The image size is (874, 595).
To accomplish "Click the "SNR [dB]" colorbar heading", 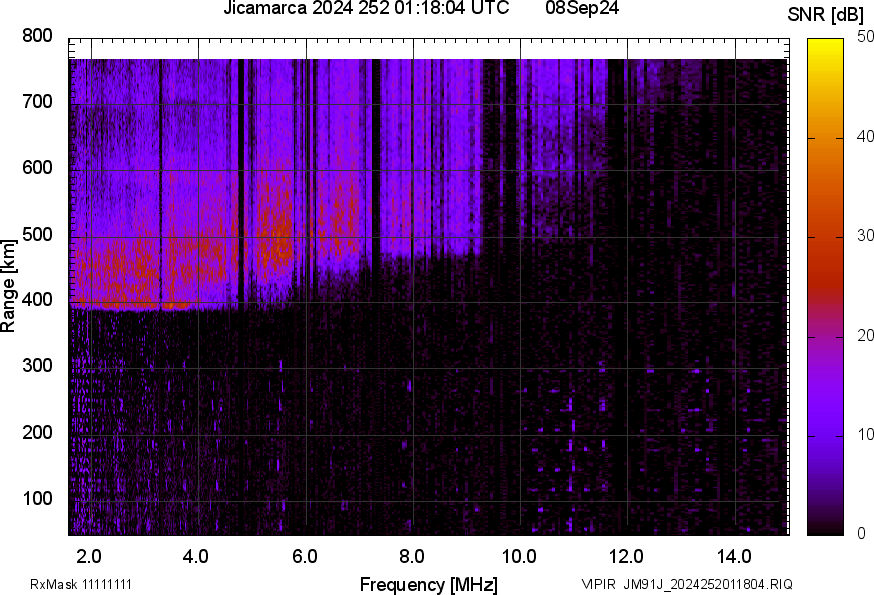I will click(x=823, y=12).
